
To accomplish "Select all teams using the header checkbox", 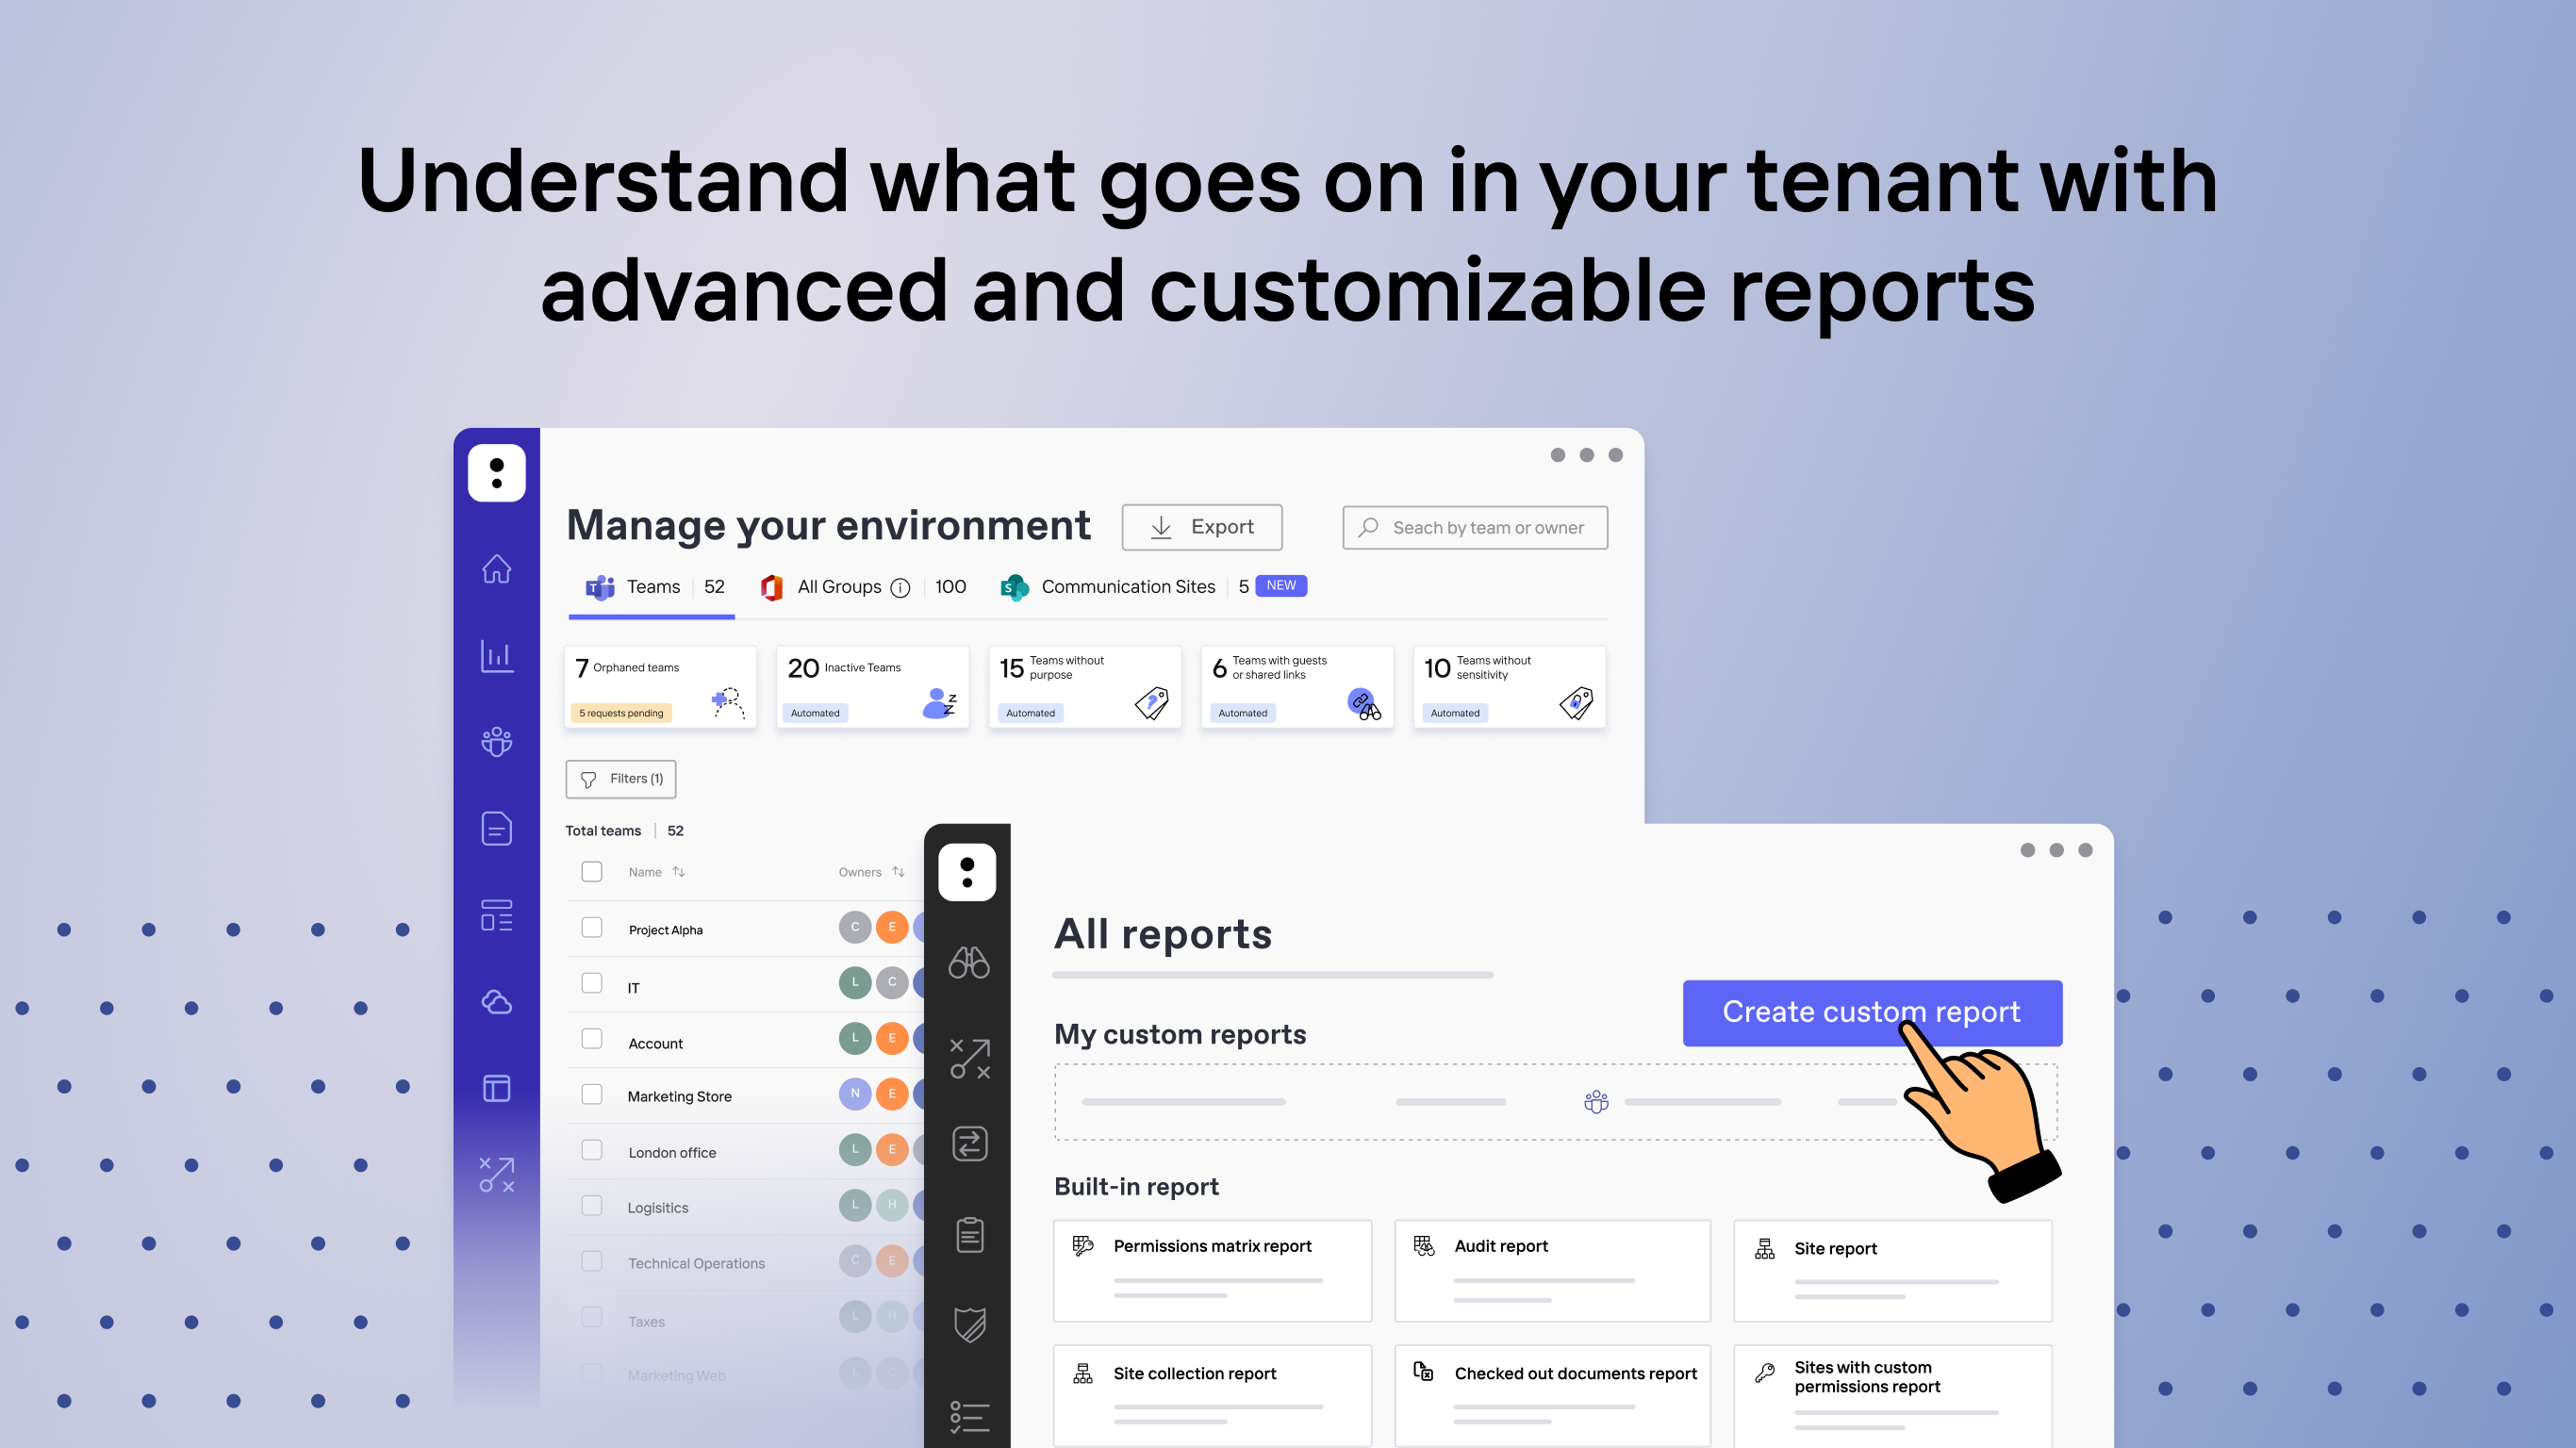I will (x=591, y=871).
